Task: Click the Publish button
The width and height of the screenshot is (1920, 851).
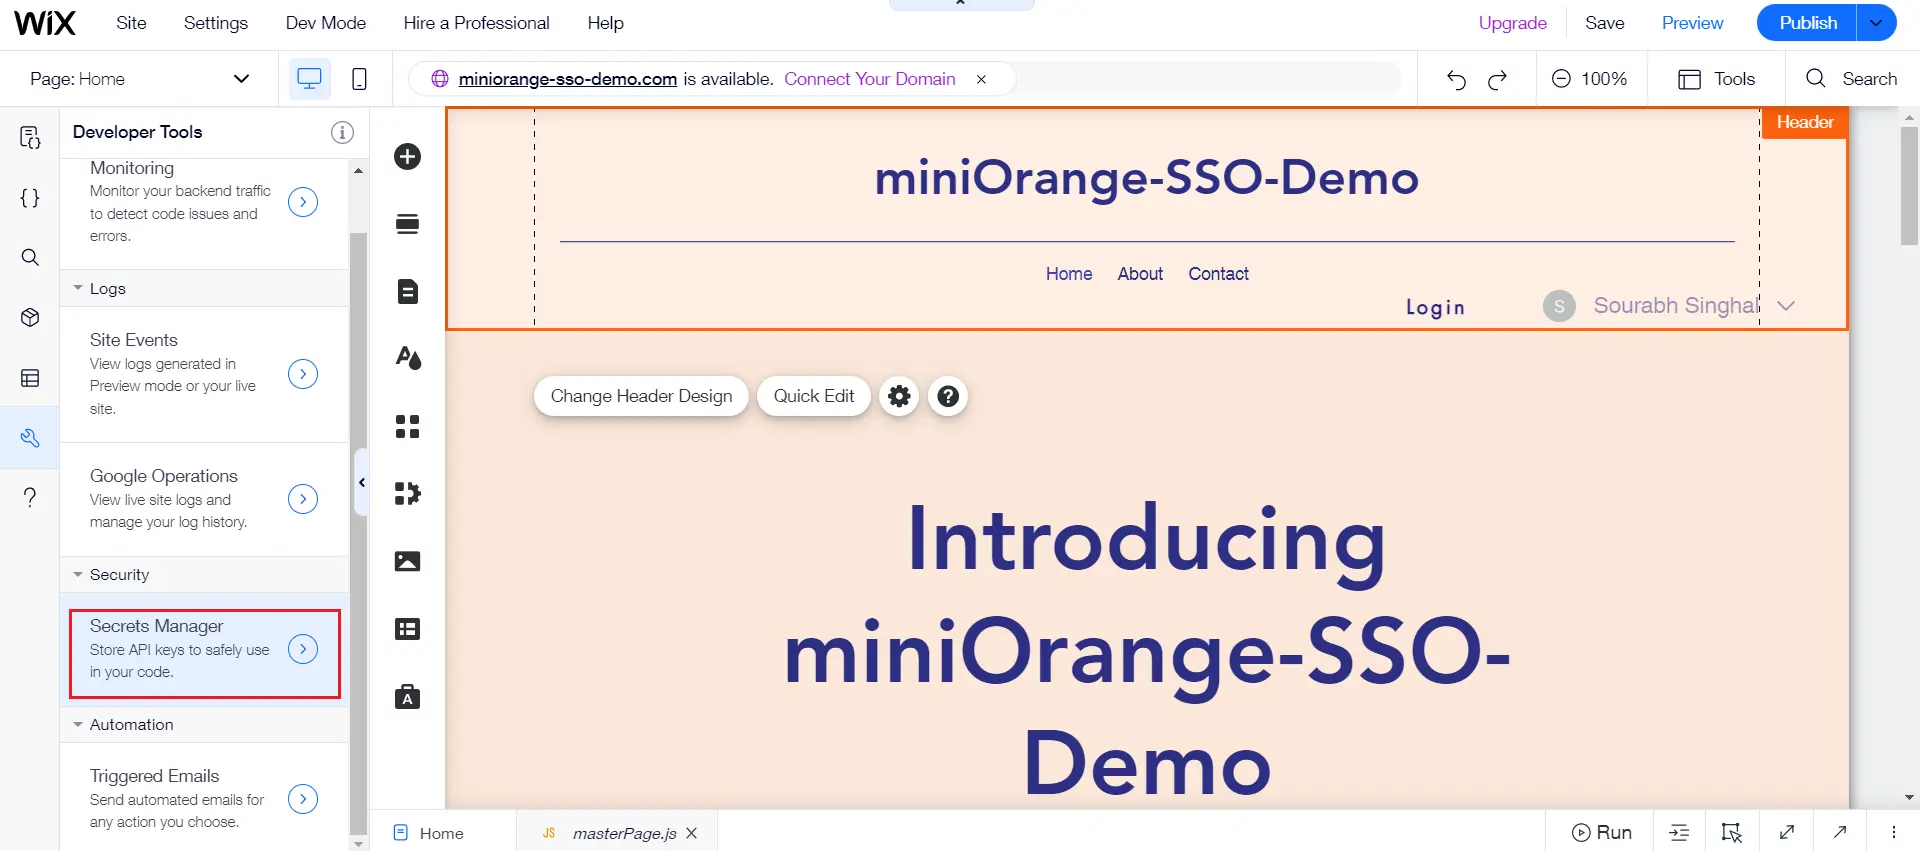Action: (x=1807, y=23)
